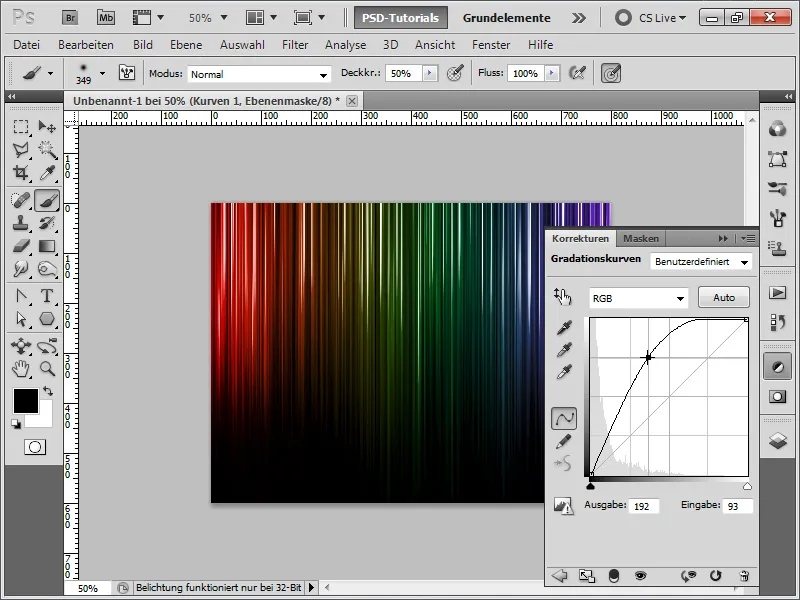This screenshot has width=800, height=600.
Task: Click the white point input slider
Action: coord(747,486)
